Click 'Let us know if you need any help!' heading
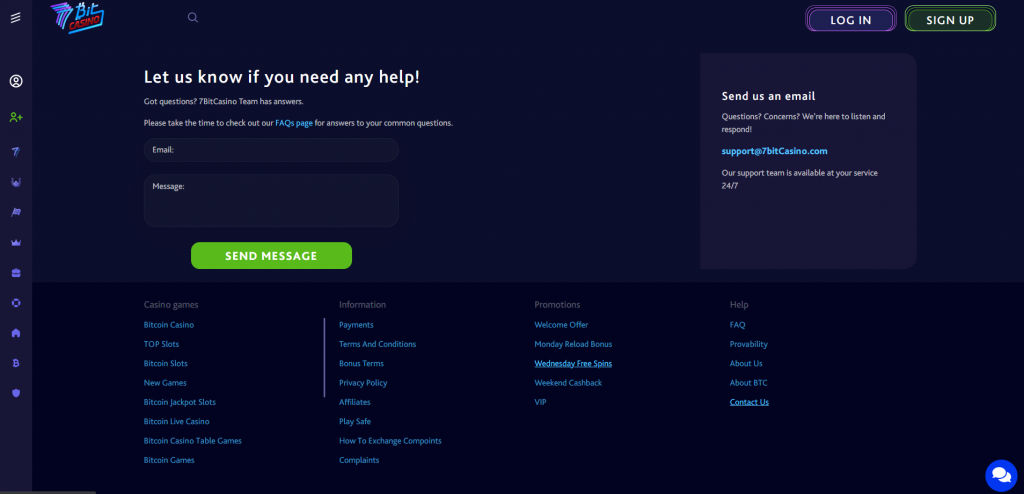The image size is (1024, 494). coord(281,77)
